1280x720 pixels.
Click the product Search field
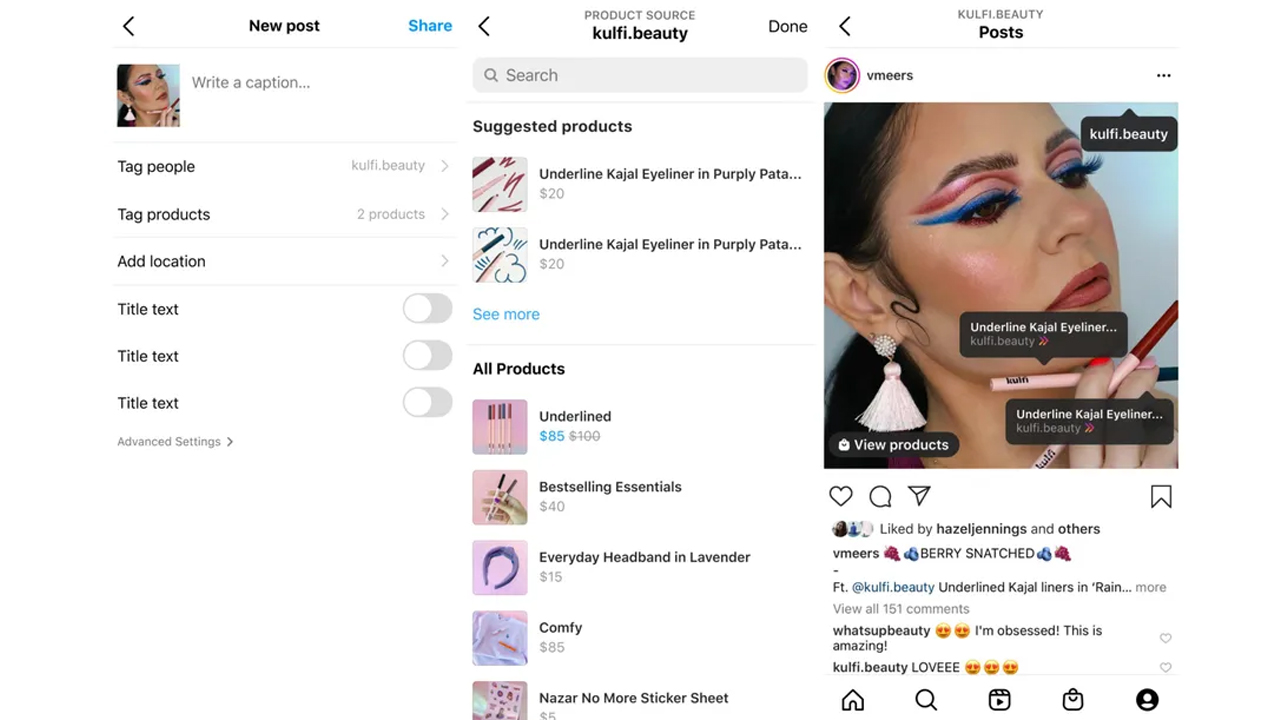click(640, 75)
